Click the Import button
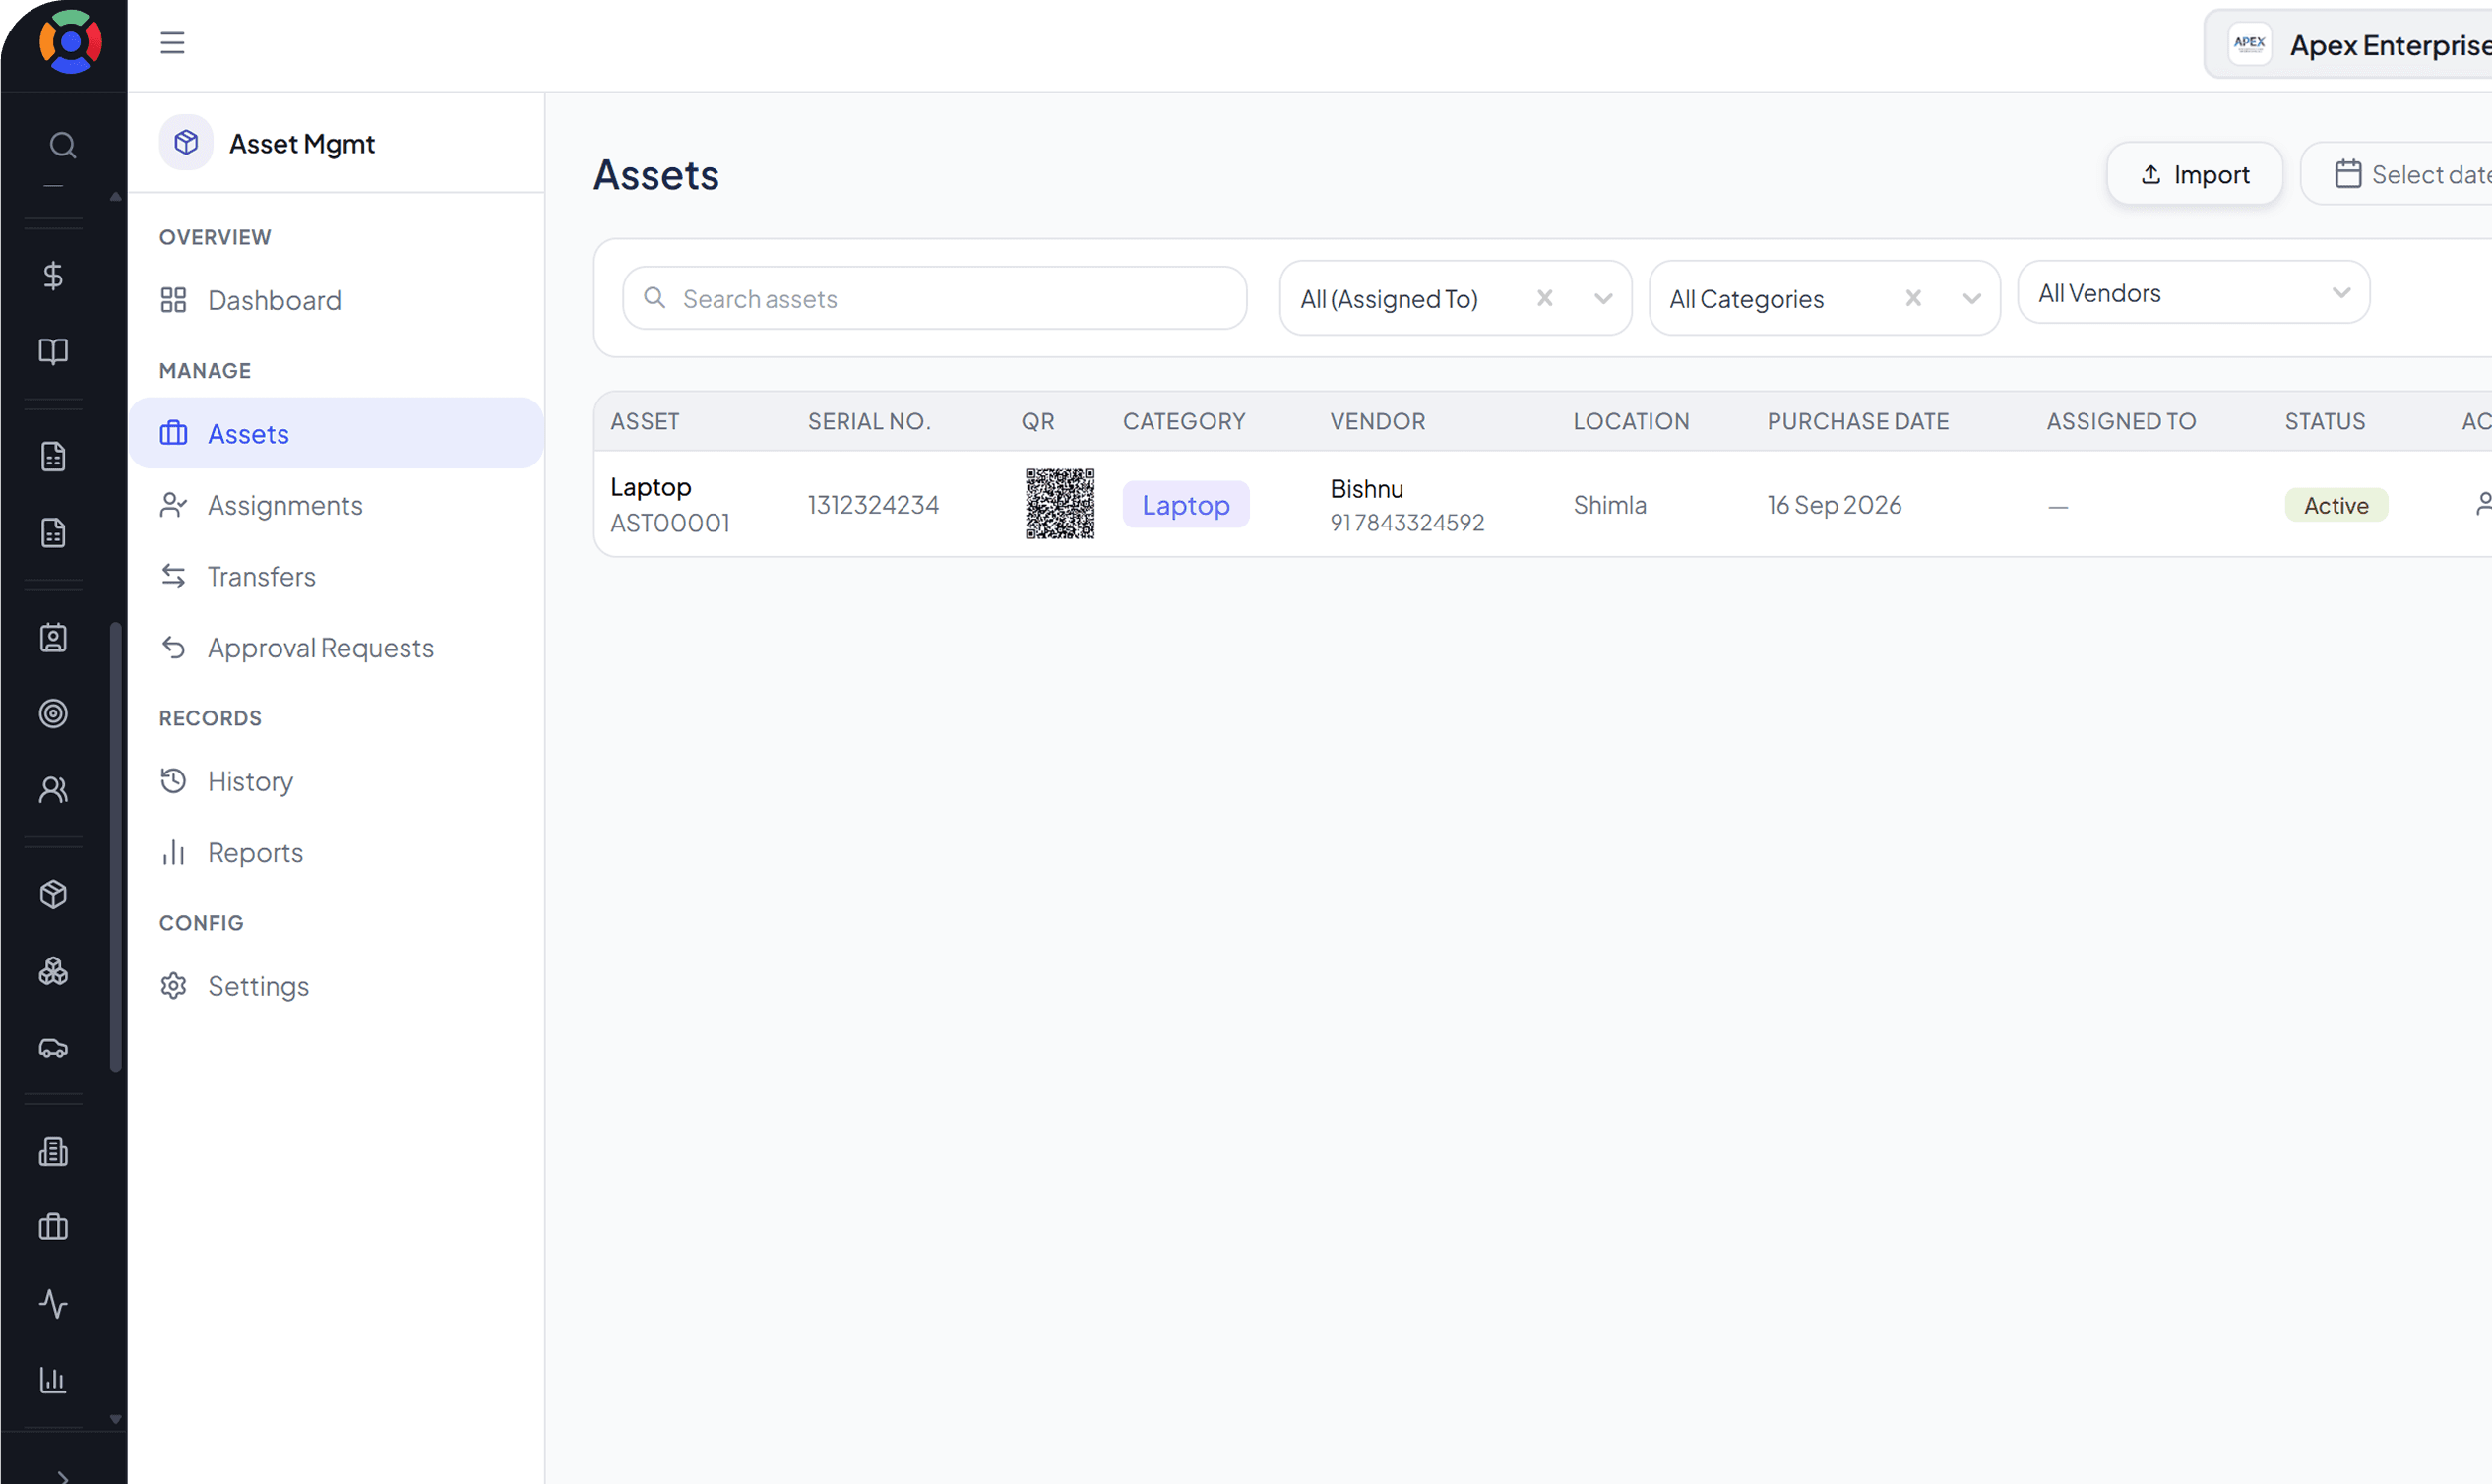The width and height of the screenshot is (2492, 1484). 2194,174
